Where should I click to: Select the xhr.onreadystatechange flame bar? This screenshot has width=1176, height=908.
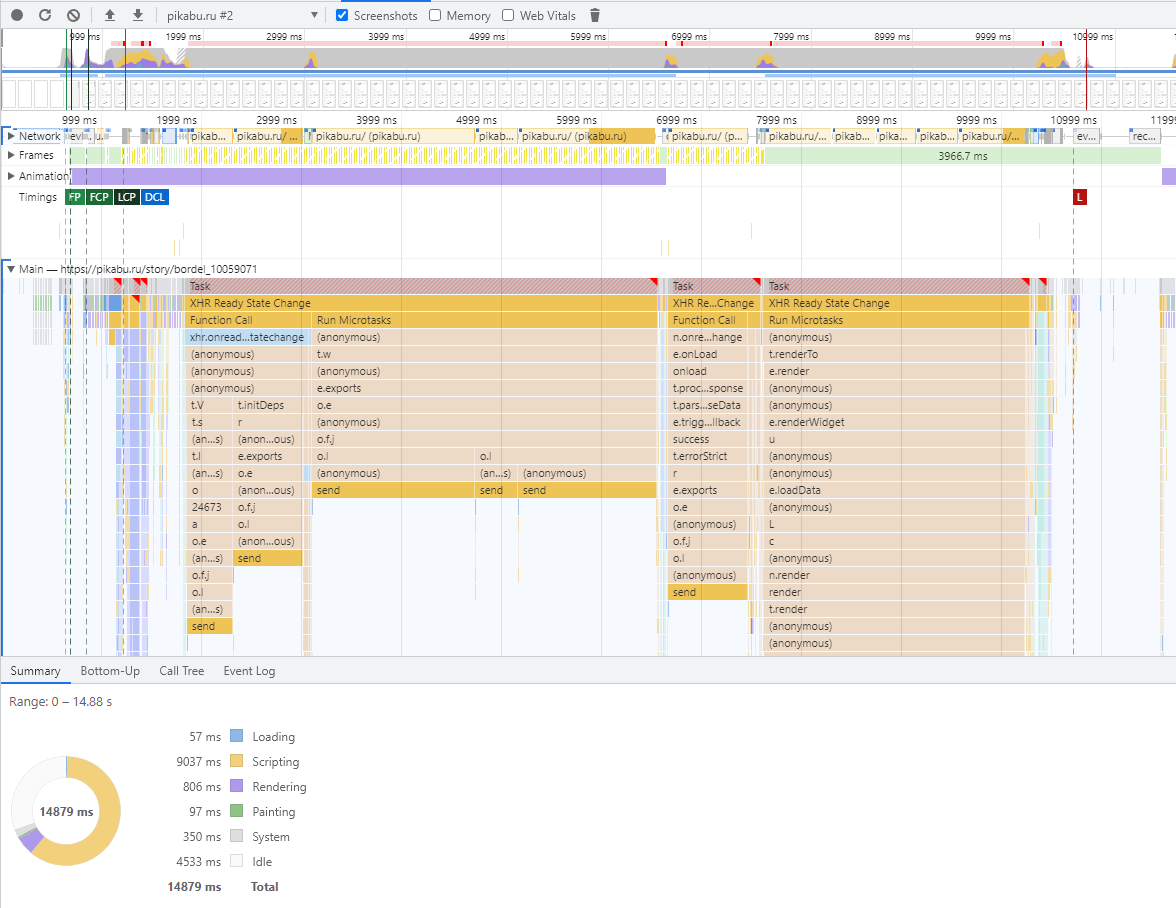(247, 337)
